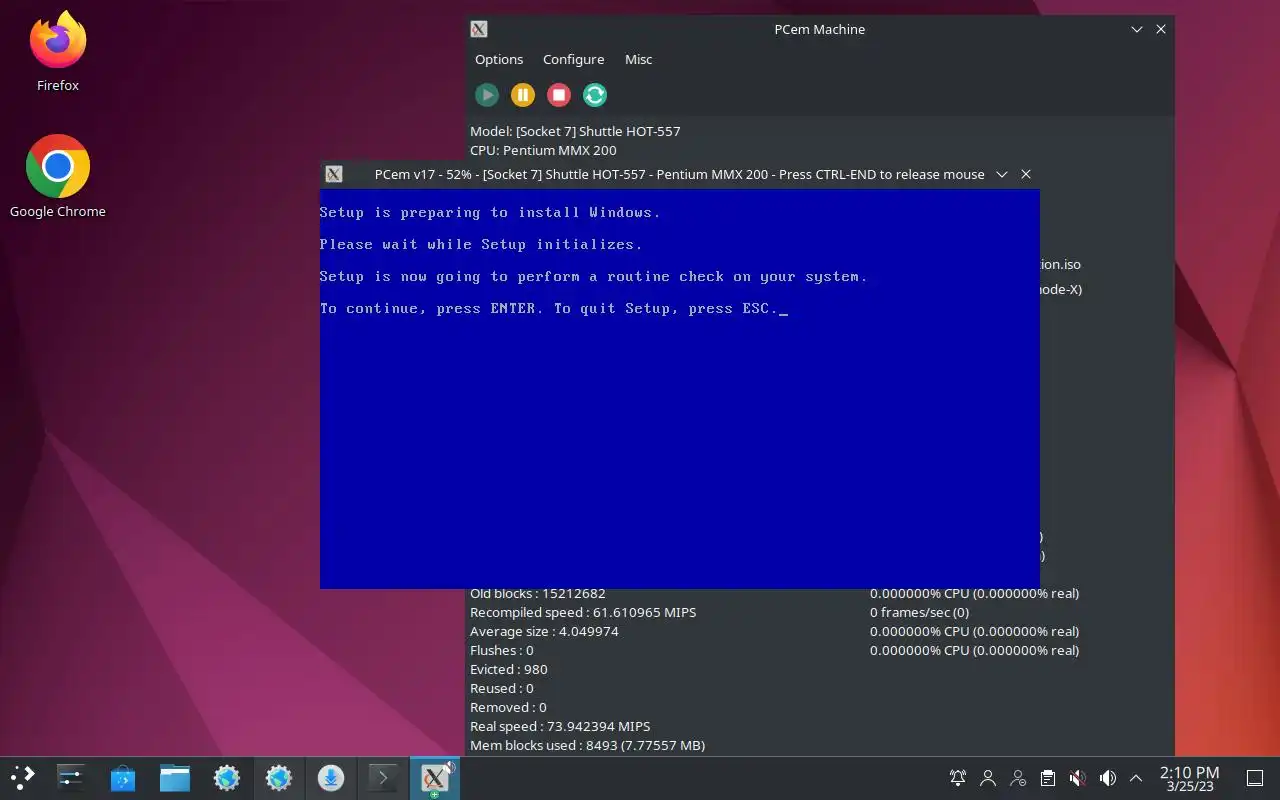Image resolution: width=1280 pixels, height=800 pixels.
Task: Open the Options menu in PCem Machine
Action: tap(499, 59)
